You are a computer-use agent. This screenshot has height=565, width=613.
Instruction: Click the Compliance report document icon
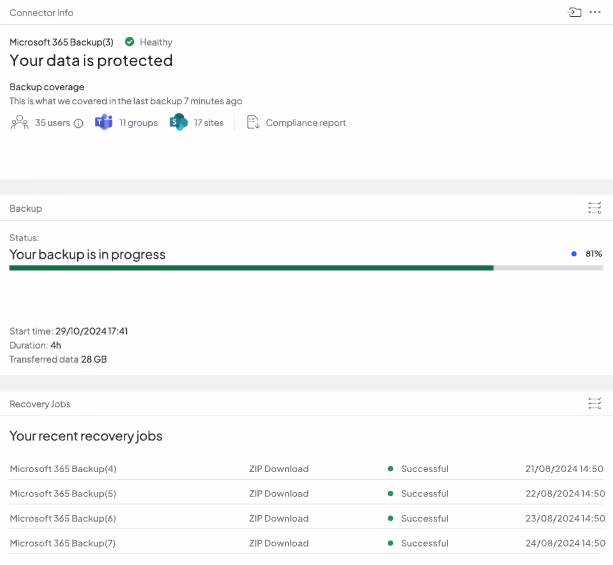[253, 122]
